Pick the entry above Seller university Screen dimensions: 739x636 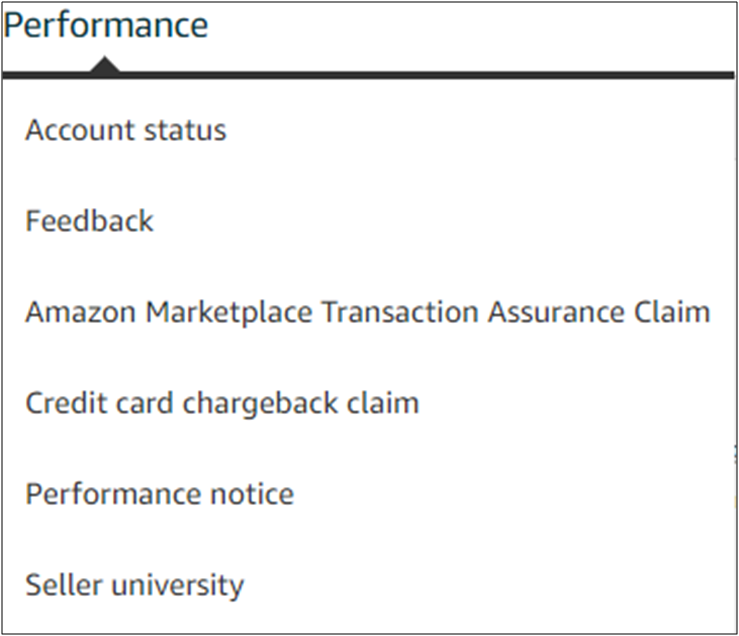pos(159,494)
